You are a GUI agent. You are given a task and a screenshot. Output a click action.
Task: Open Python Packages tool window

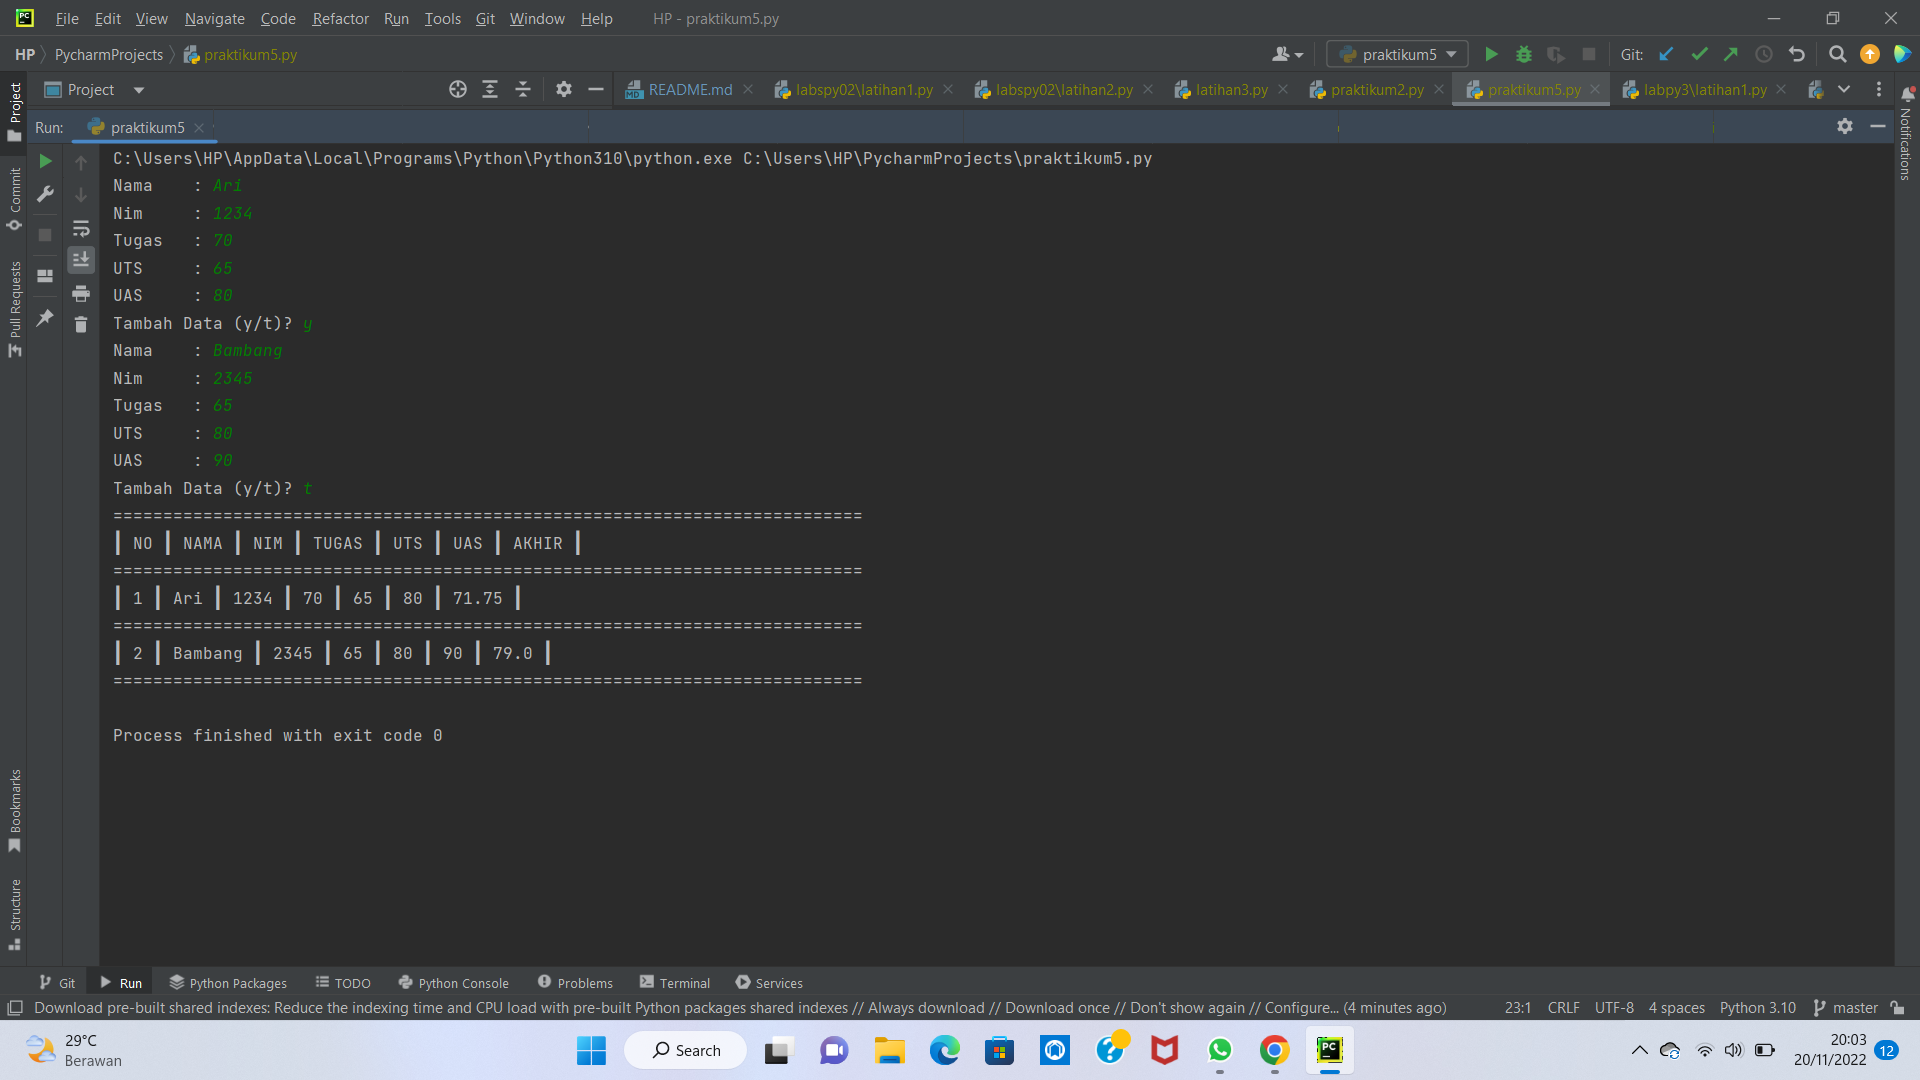pos(228,983)
